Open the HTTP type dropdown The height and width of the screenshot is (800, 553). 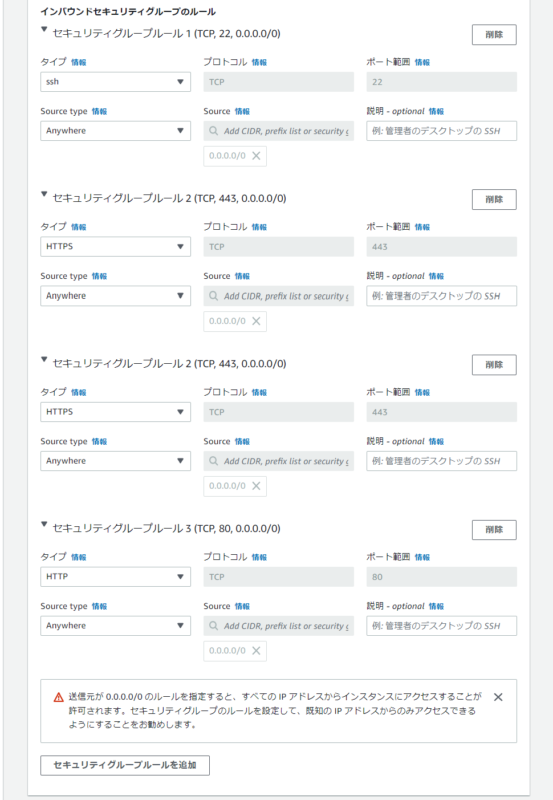click(x=115, y=577)
